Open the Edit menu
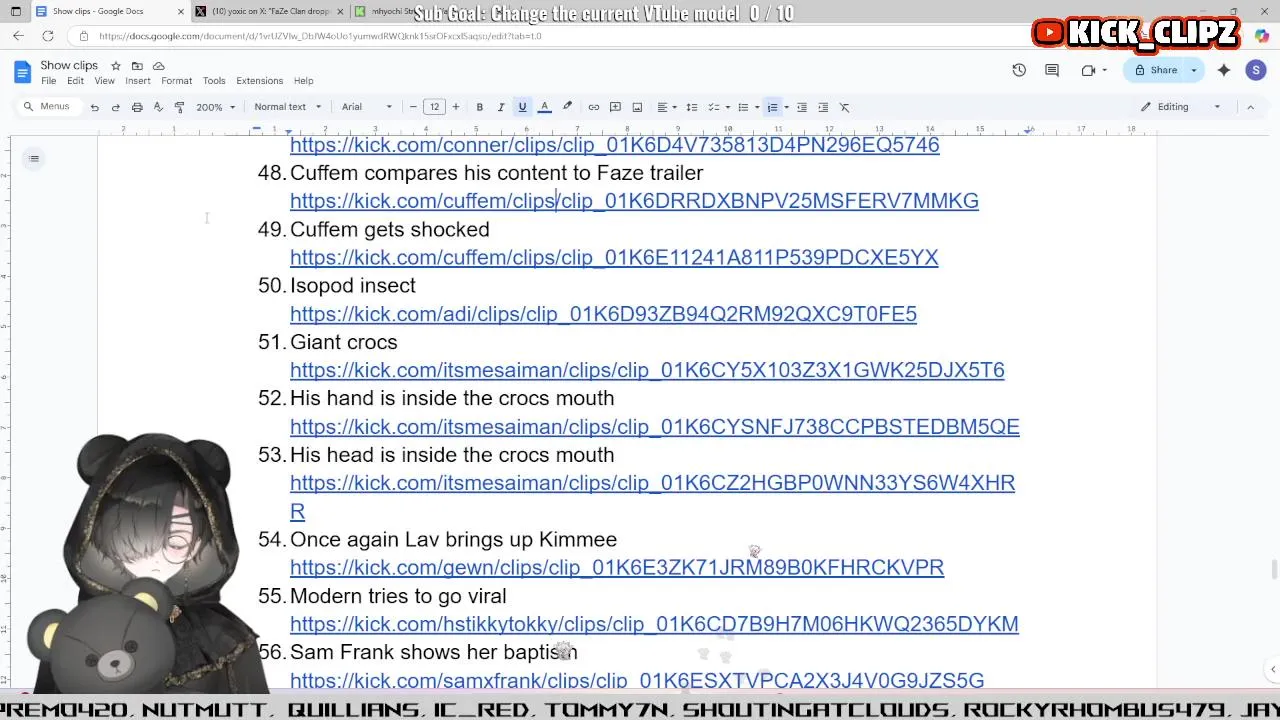The width and height of the screenshot is (1280, 720). (75, 81)
